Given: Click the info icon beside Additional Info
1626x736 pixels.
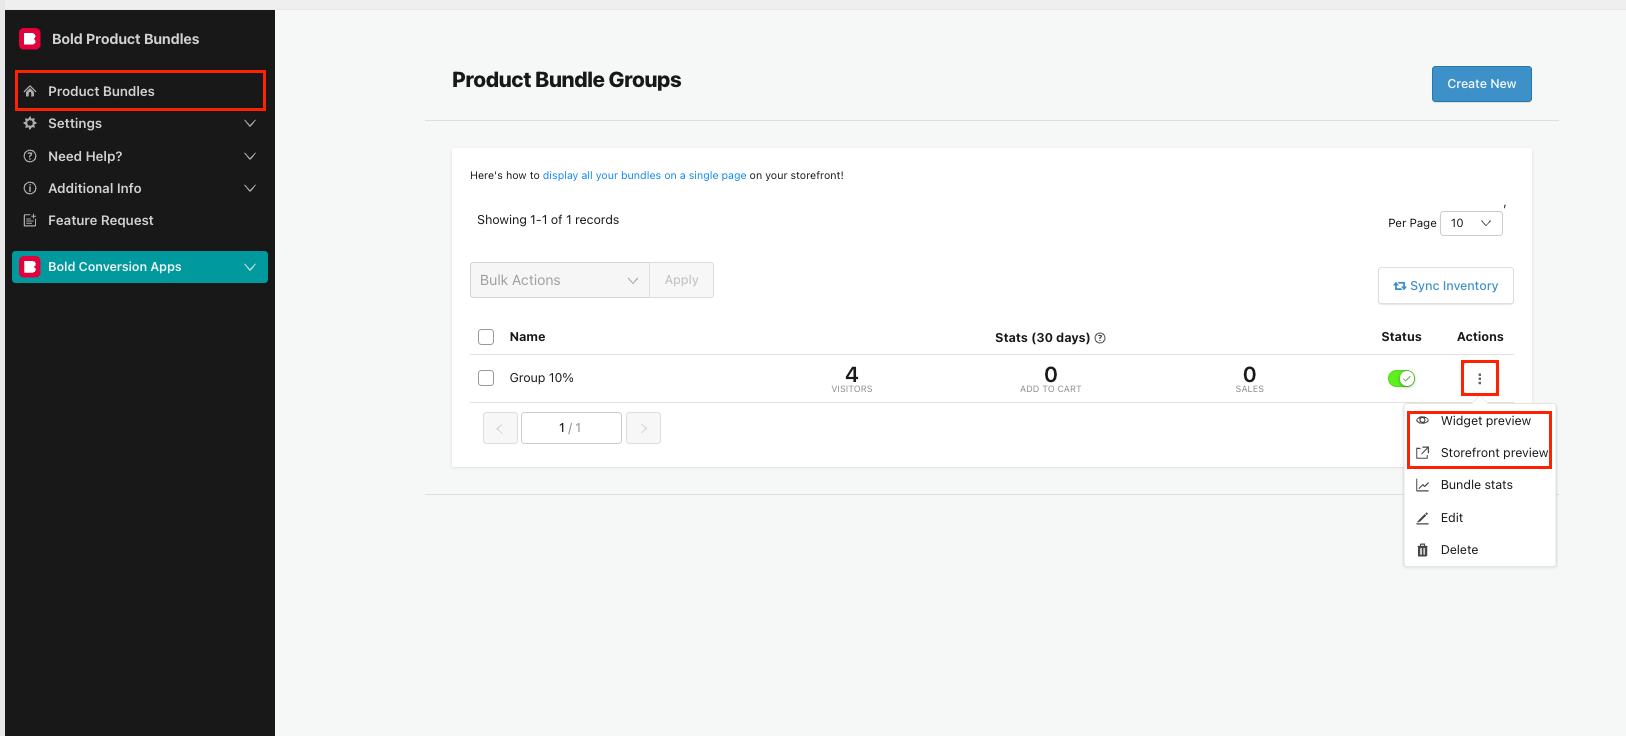Looking at the screenshot, I should click(x=30, y=188).
